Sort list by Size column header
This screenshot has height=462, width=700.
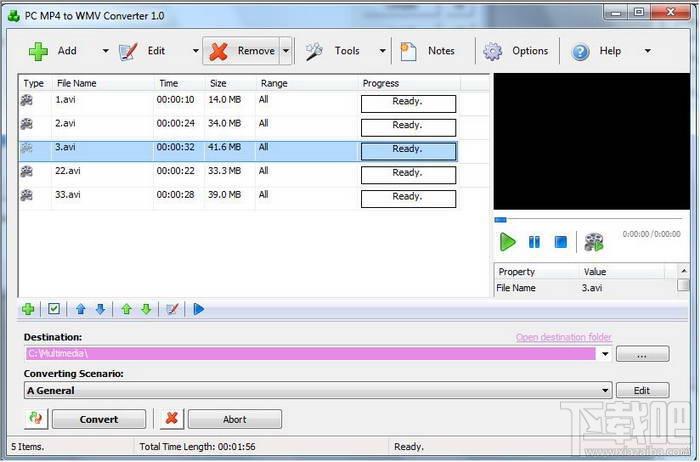230,83
